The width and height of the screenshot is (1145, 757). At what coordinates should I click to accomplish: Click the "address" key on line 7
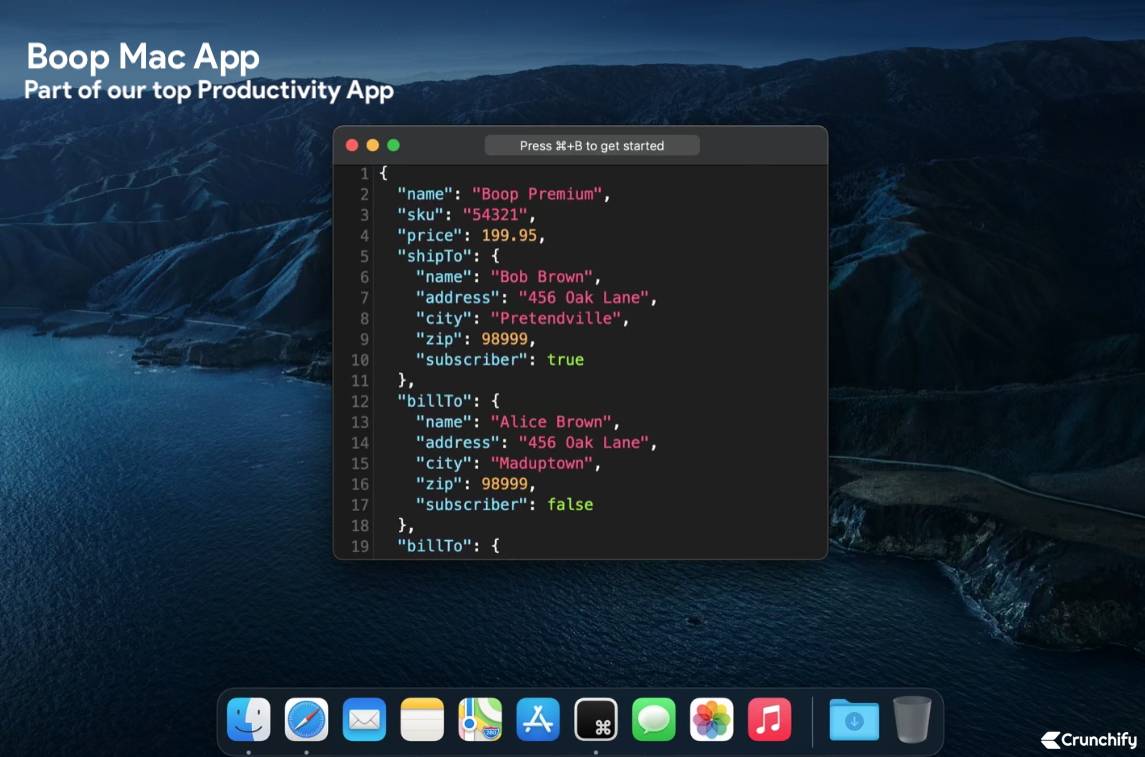click(x=458, y=298)
